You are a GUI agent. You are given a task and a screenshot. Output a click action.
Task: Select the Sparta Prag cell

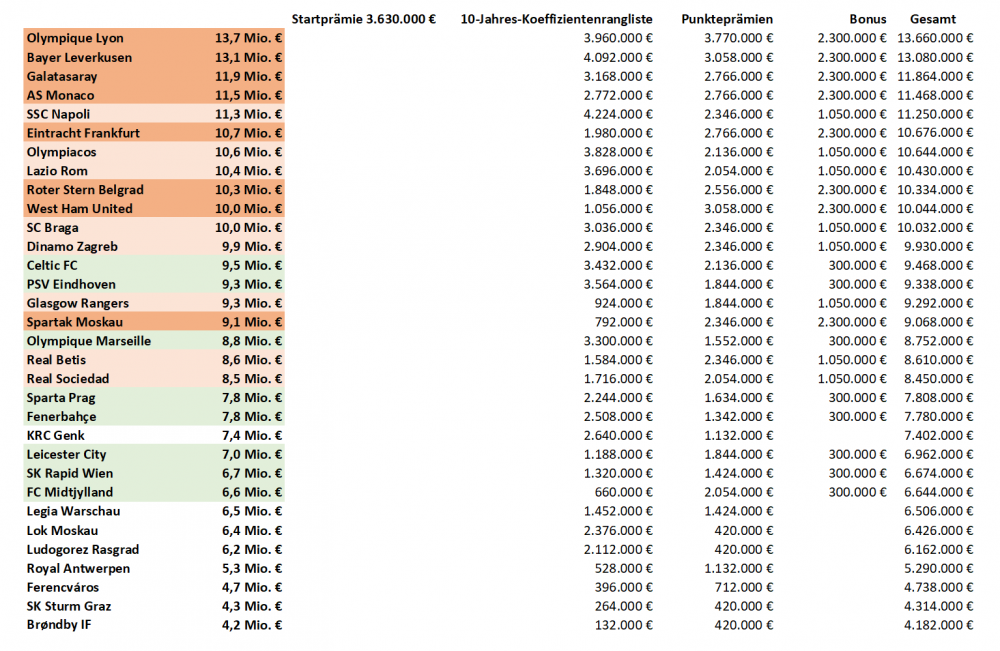pyautogui.click(x=61, y=398)
